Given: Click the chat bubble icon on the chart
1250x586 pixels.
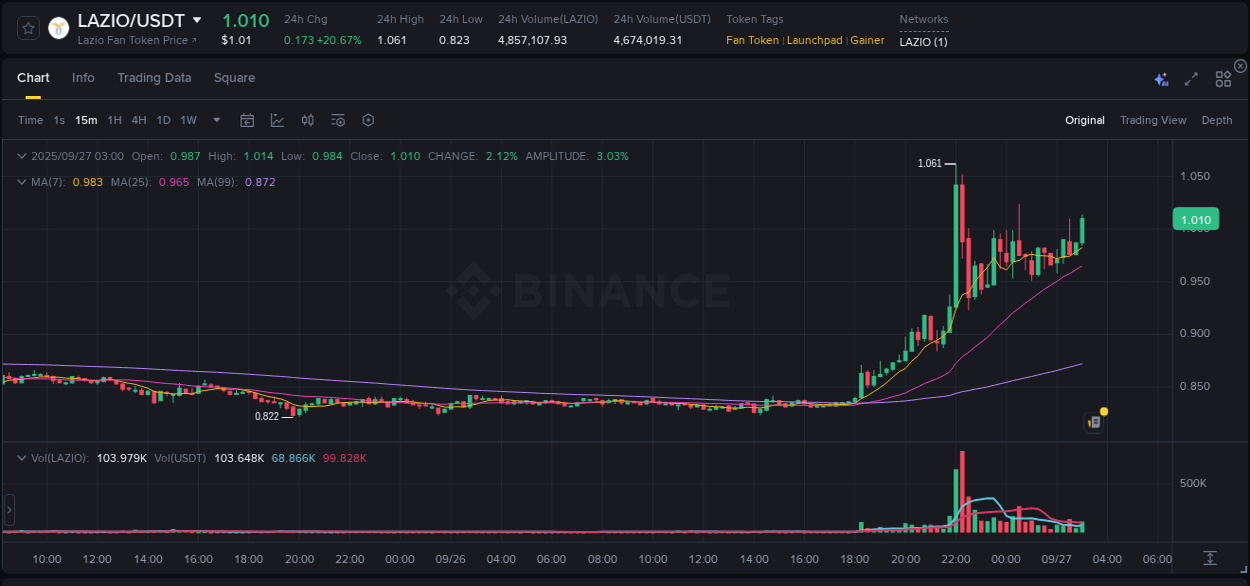Looking at the screenshot, I should click(1094, 422).
